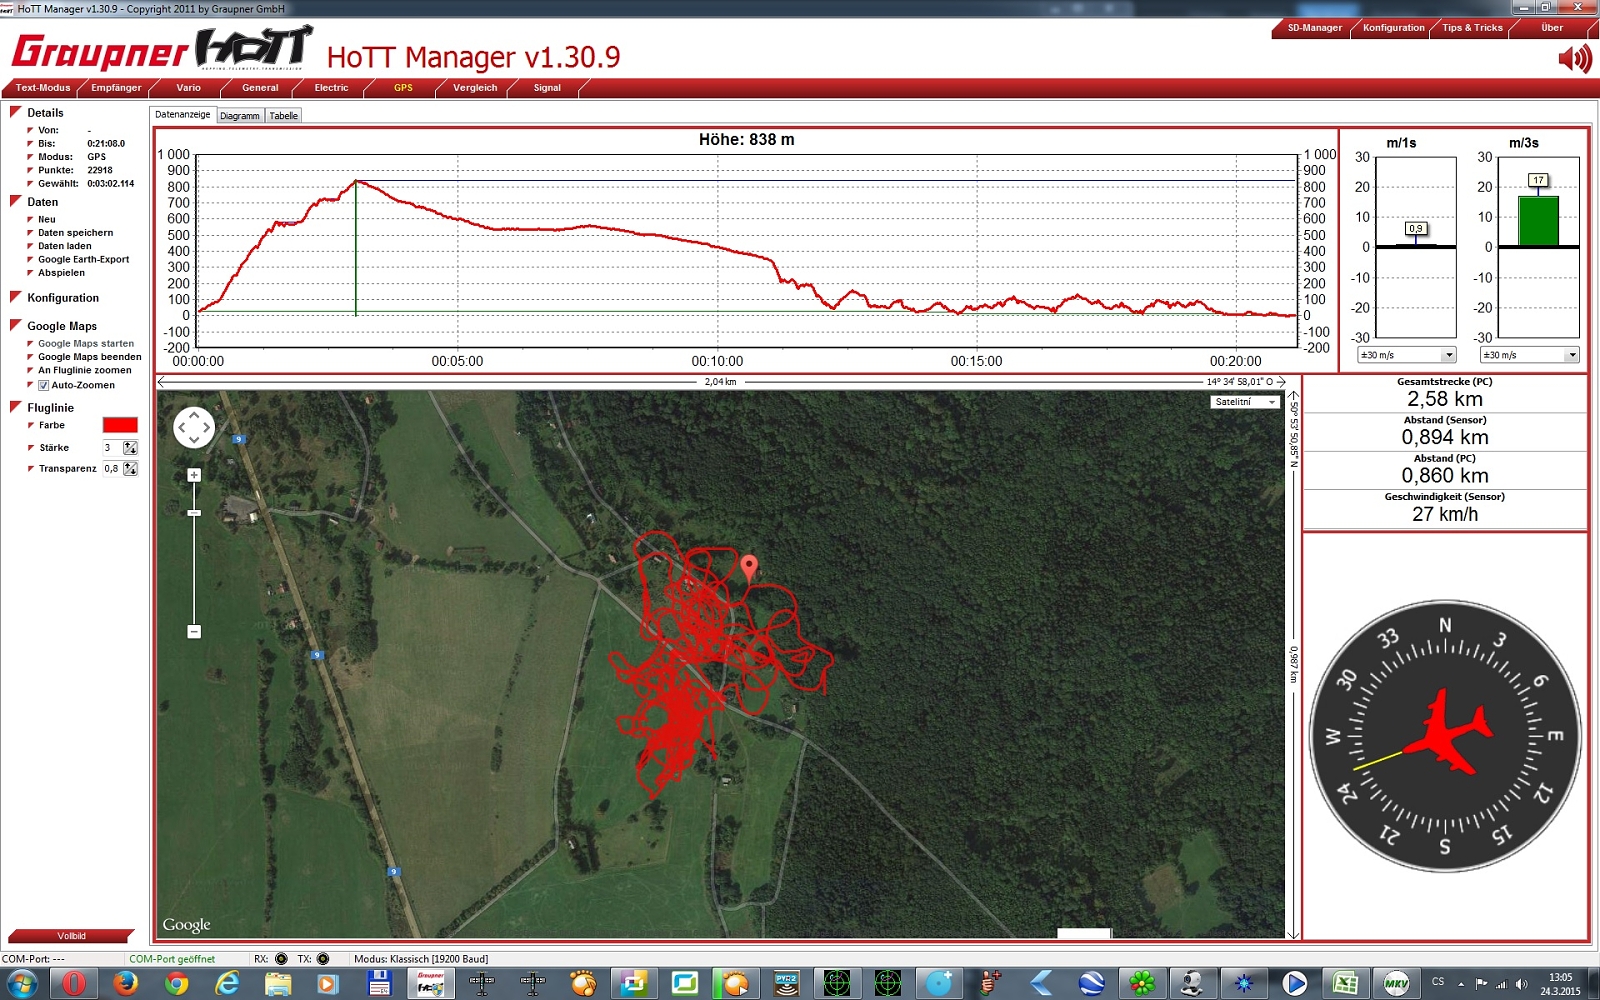Click the Stärke value field
The height and width of the screenshot is (1000, 1600).
pos(112,448)
